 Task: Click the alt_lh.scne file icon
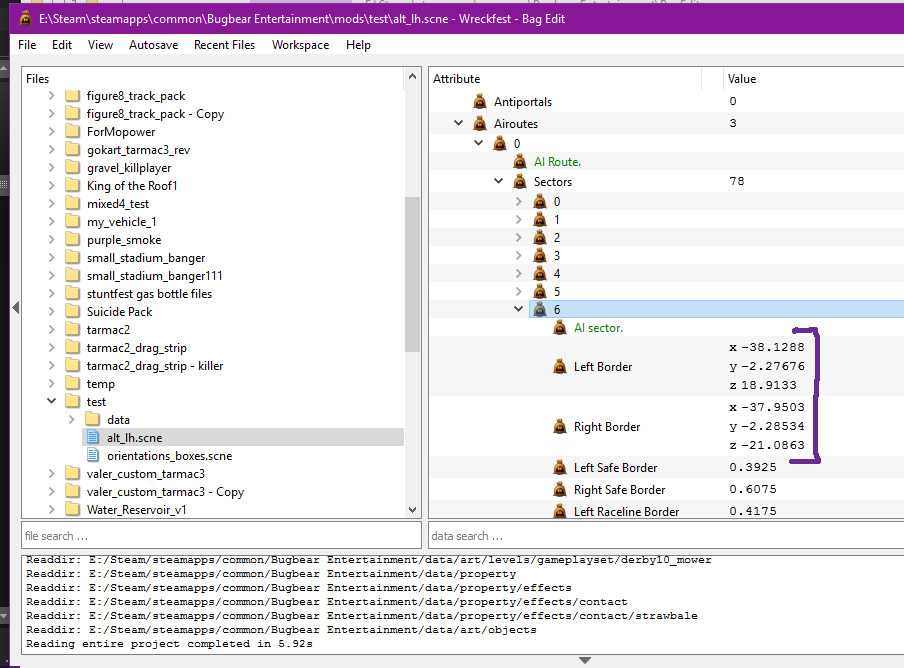click(92, 437)
